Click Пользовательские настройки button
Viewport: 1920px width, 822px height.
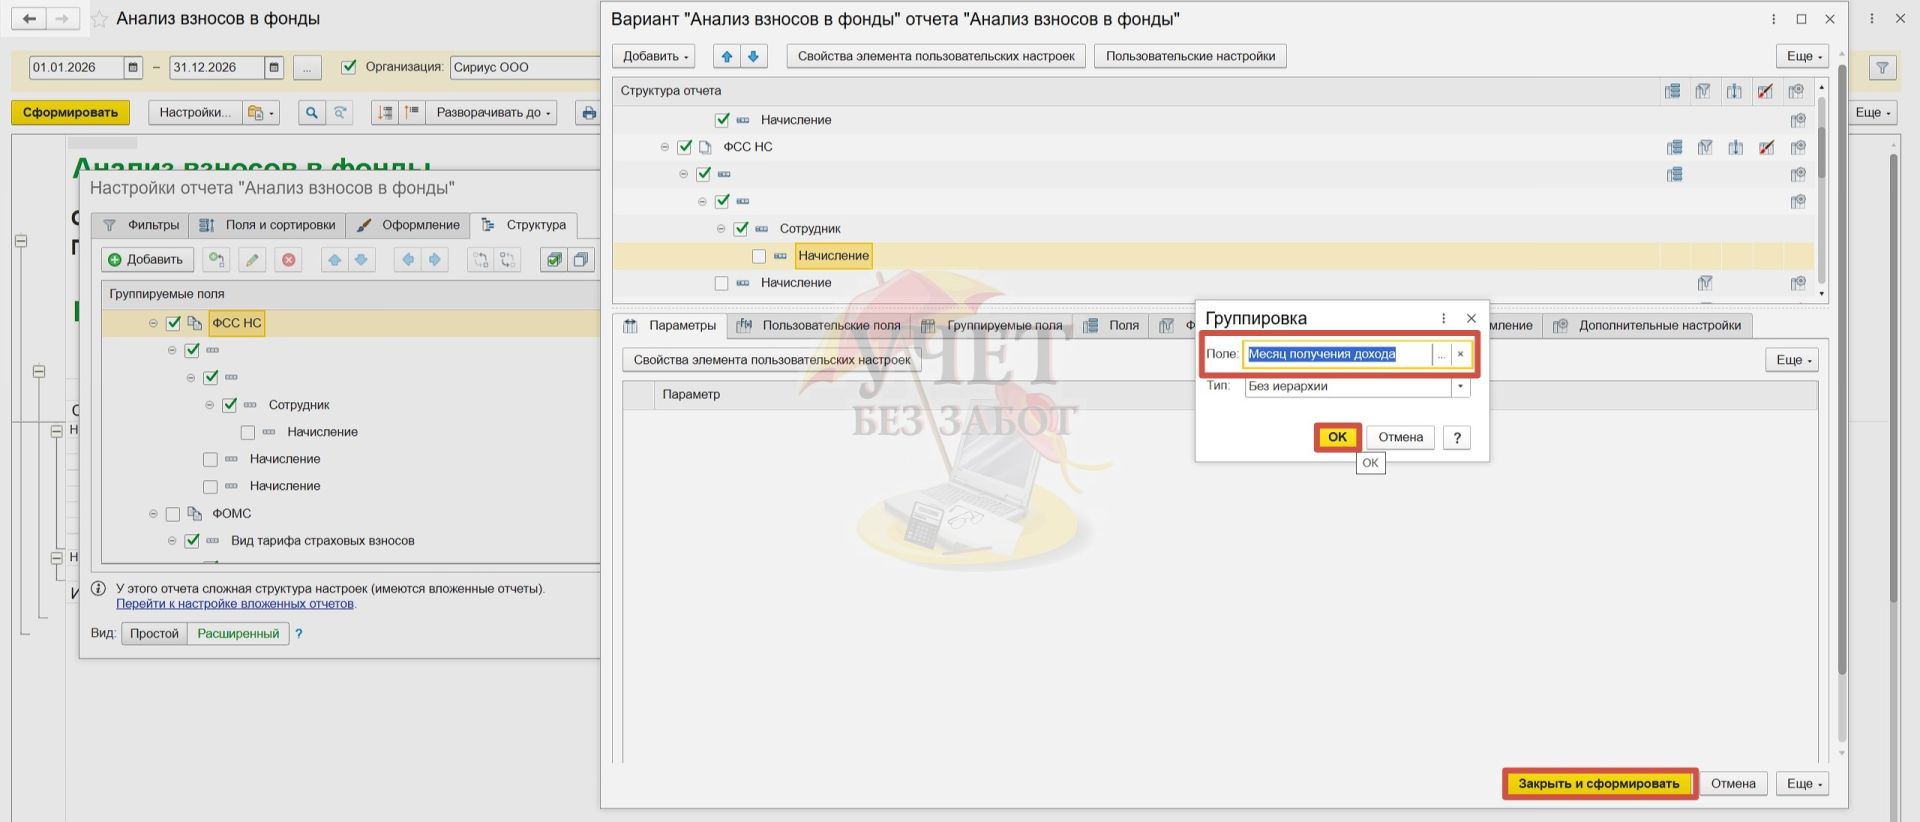pyautogui.click(x=1190, y=56)
